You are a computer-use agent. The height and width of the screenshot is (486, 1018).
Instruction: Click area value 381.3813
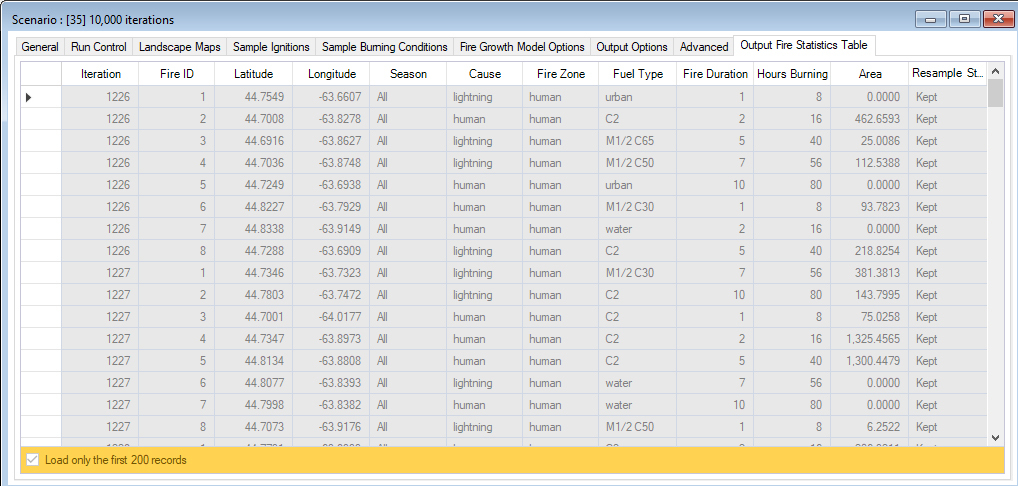pos(870,273)
